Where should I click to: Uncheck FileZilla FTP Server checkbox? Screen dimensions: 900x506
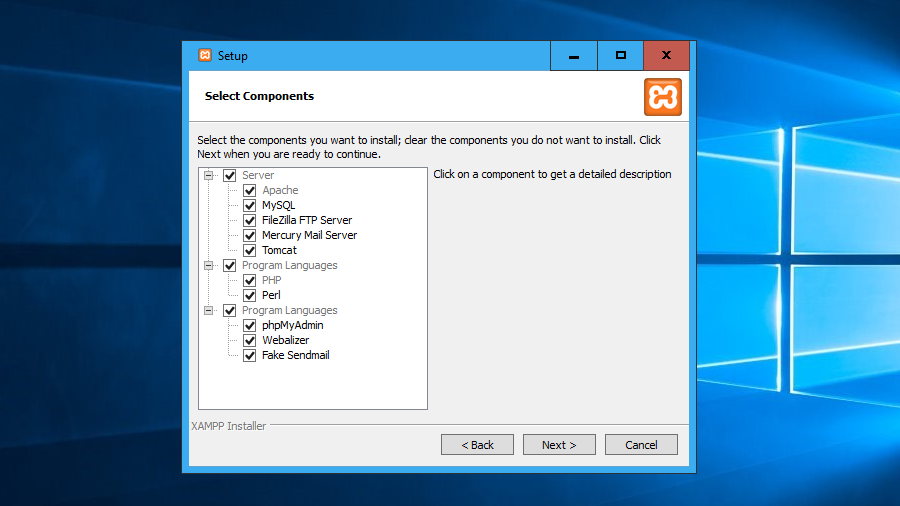tap(250, 220)
